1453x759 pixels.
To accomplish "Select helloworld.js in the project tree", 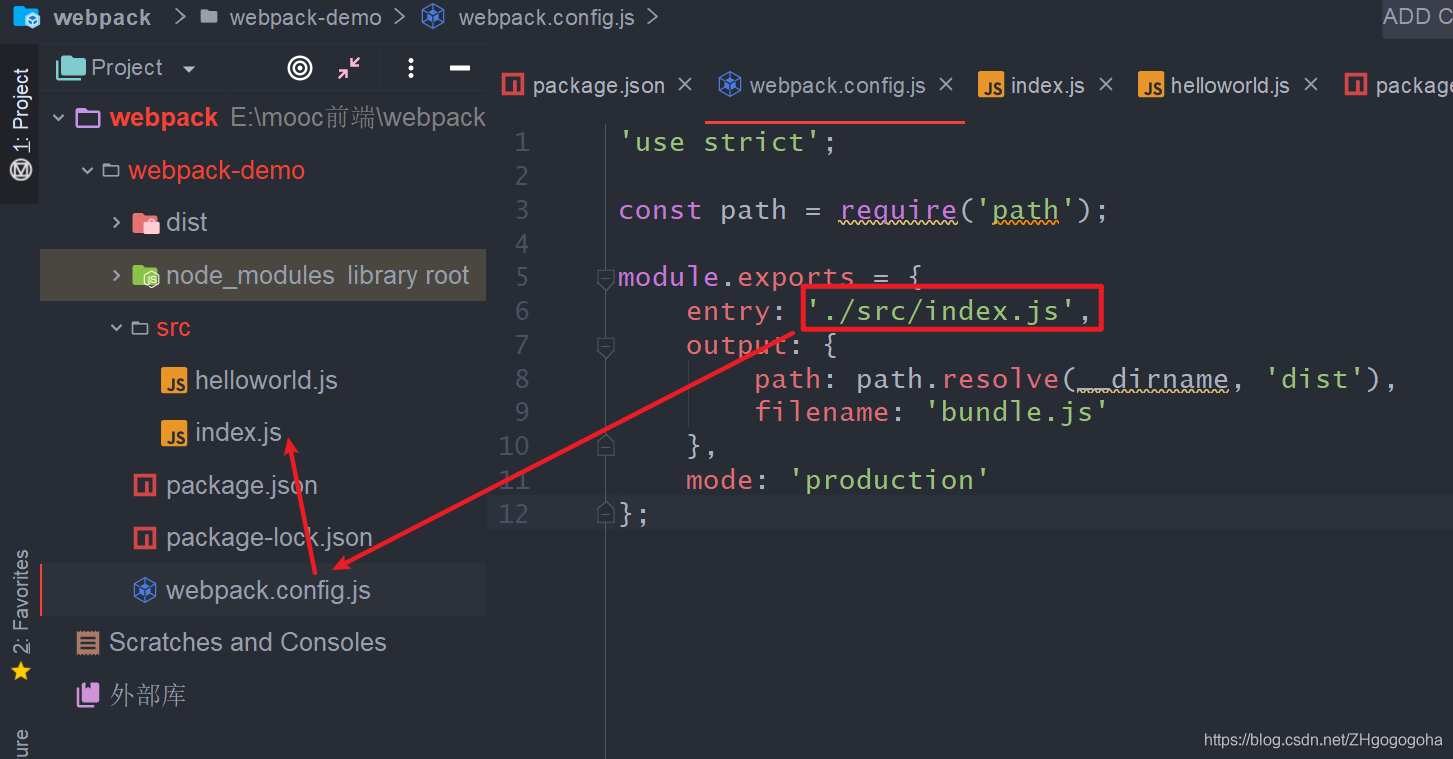I will (265, 380).
